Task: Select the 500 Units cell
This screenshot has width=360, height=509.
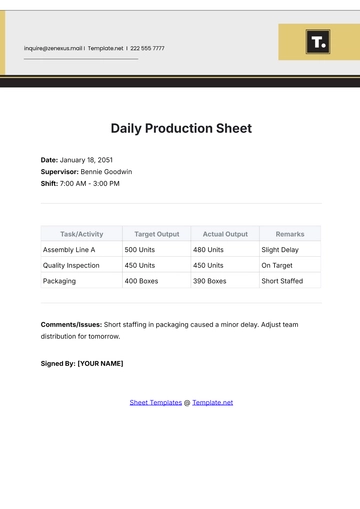Action: point(157,250)
